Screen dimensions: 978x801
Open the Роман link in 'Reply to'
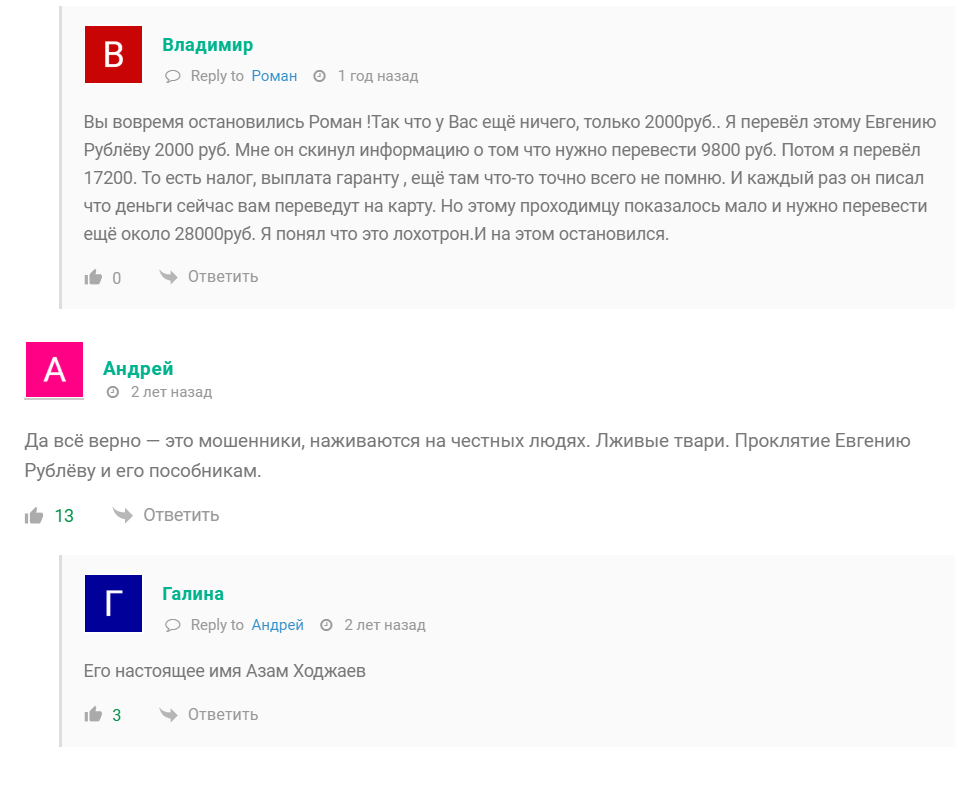274,76
